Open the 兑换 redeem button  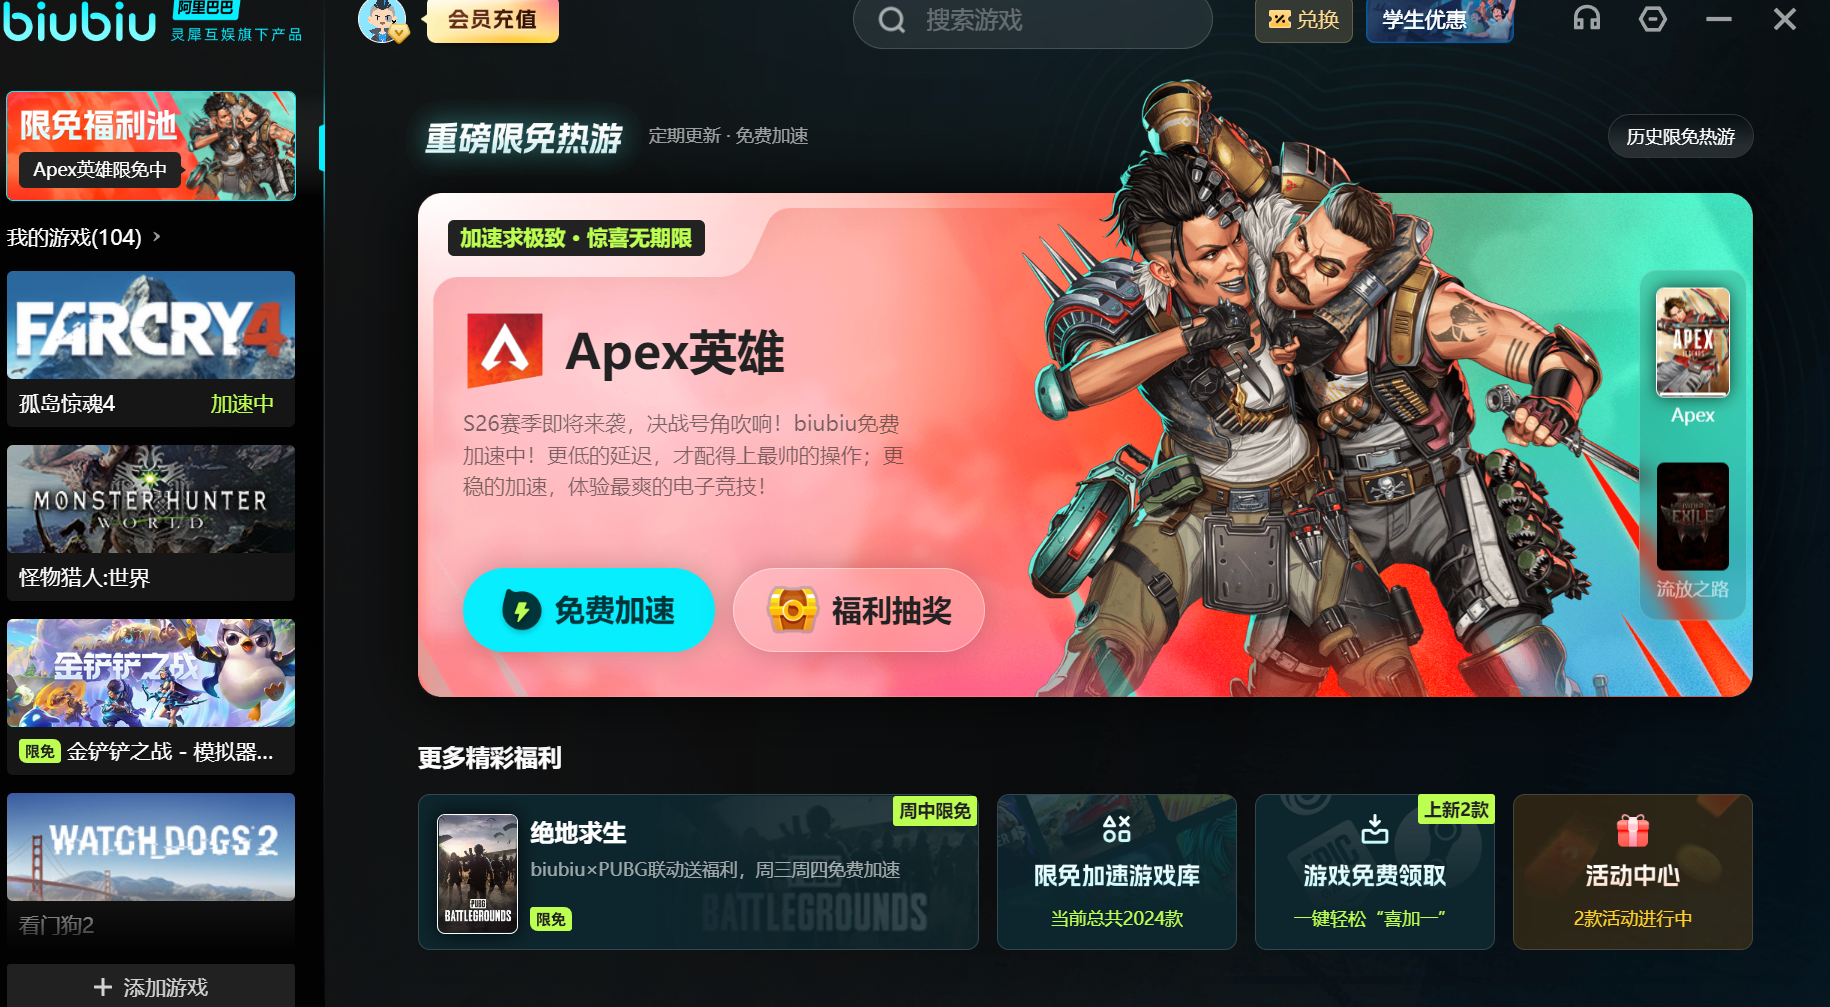click(x=1304, y=21)
